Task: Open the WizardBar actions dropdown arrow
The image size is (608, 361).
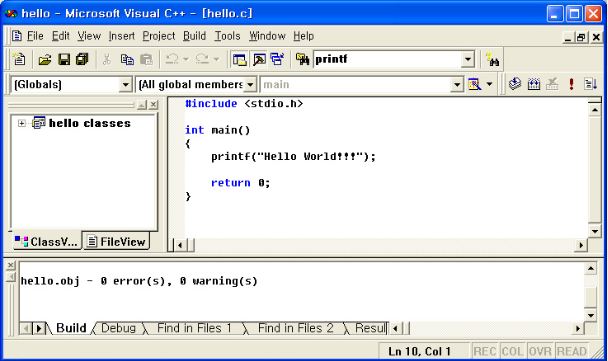Action: coord(489,84)
